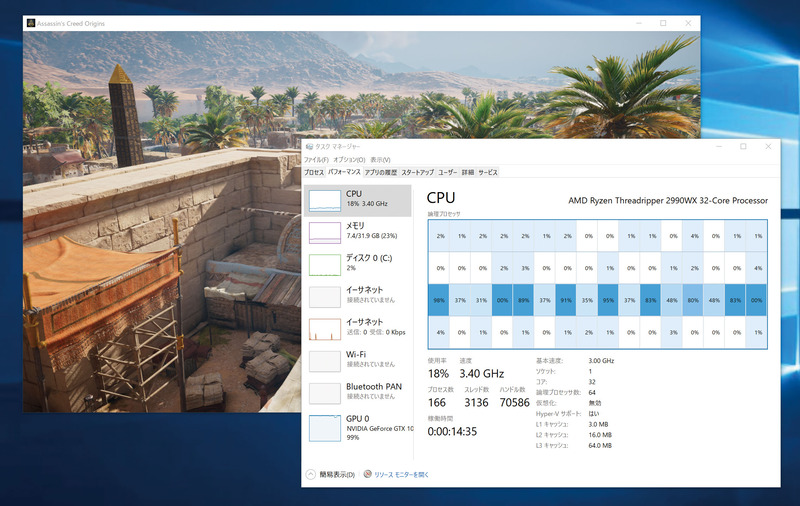This screenshot has width=800, height=506.
Task: Click the 91% logical processor cell
Action: click(x=566, y=300)
